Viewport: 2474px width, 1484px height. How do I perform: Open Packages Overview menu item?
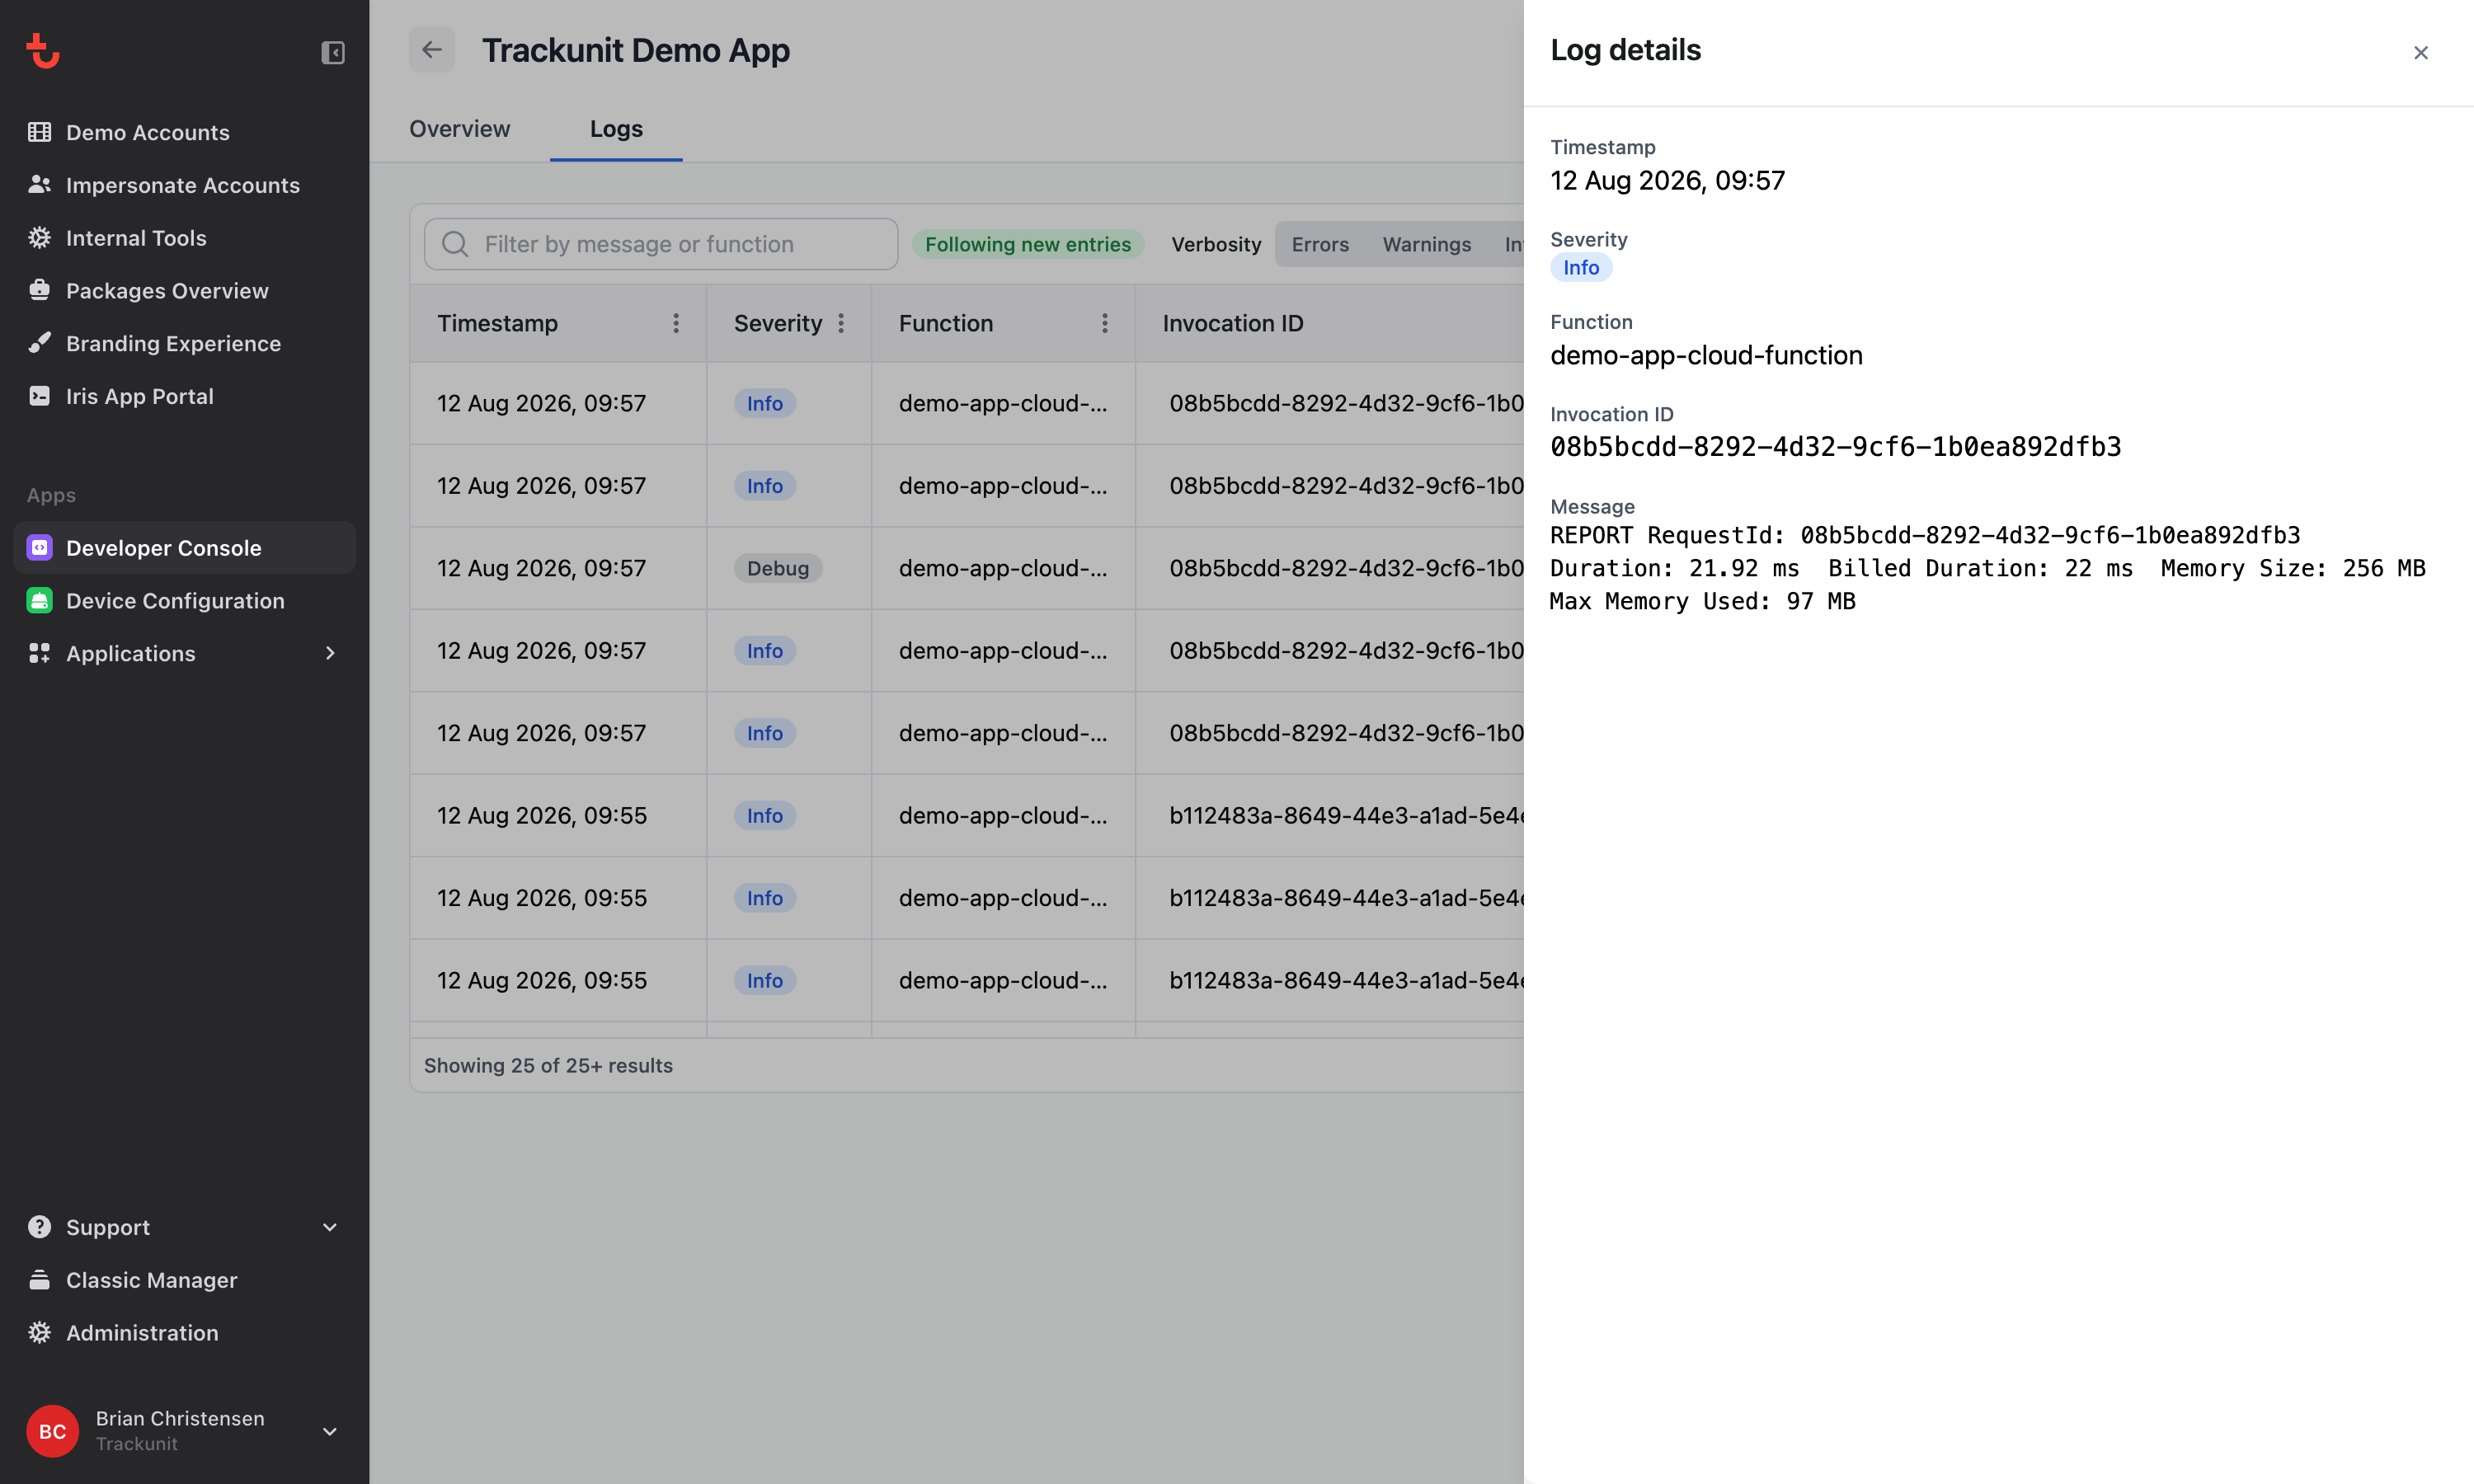185,290
